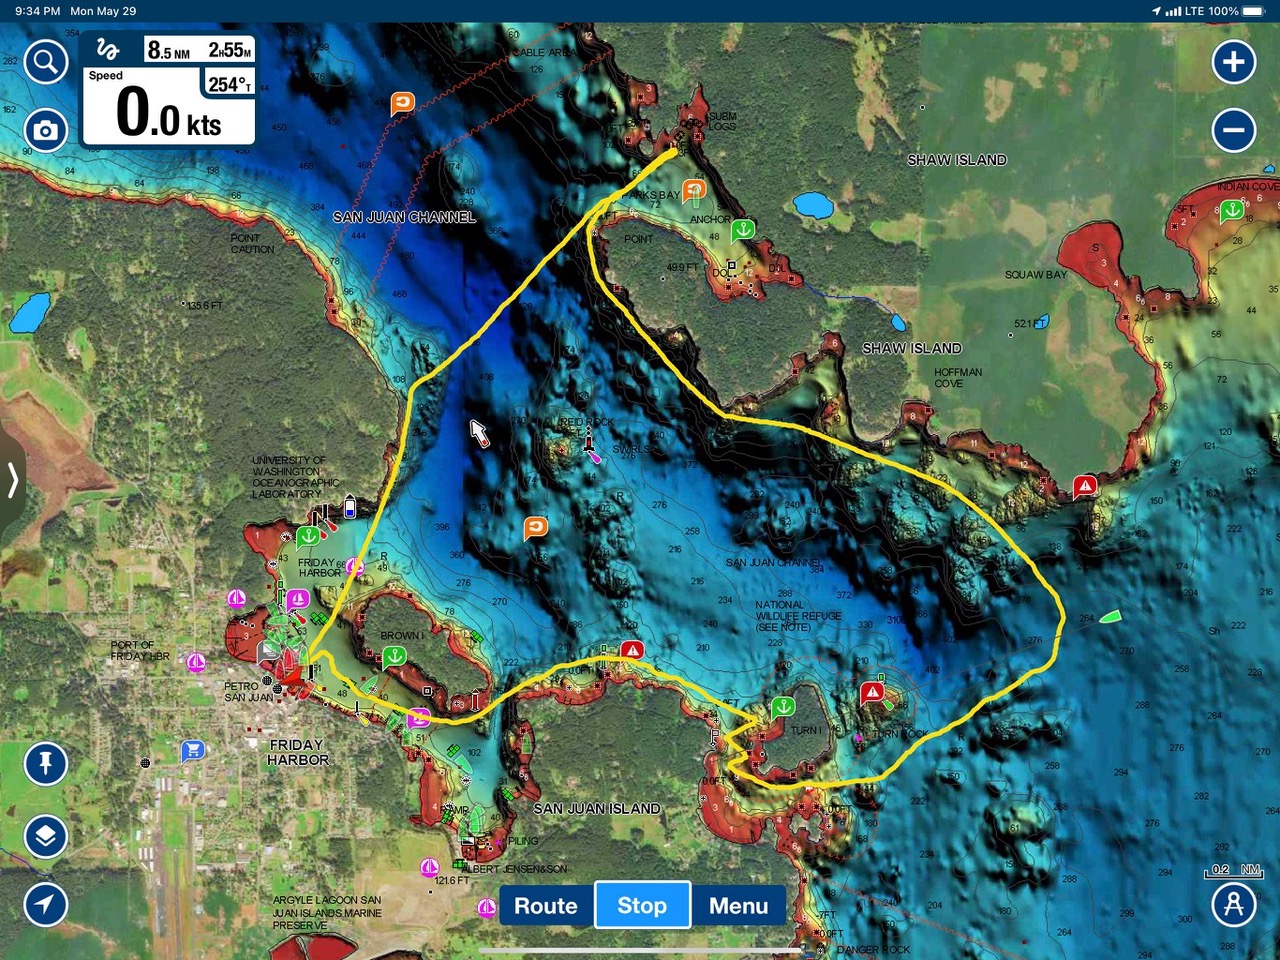Tap the INDIAN COVE label
Screen dimensions: 1280x960
tap(1247, 187)
